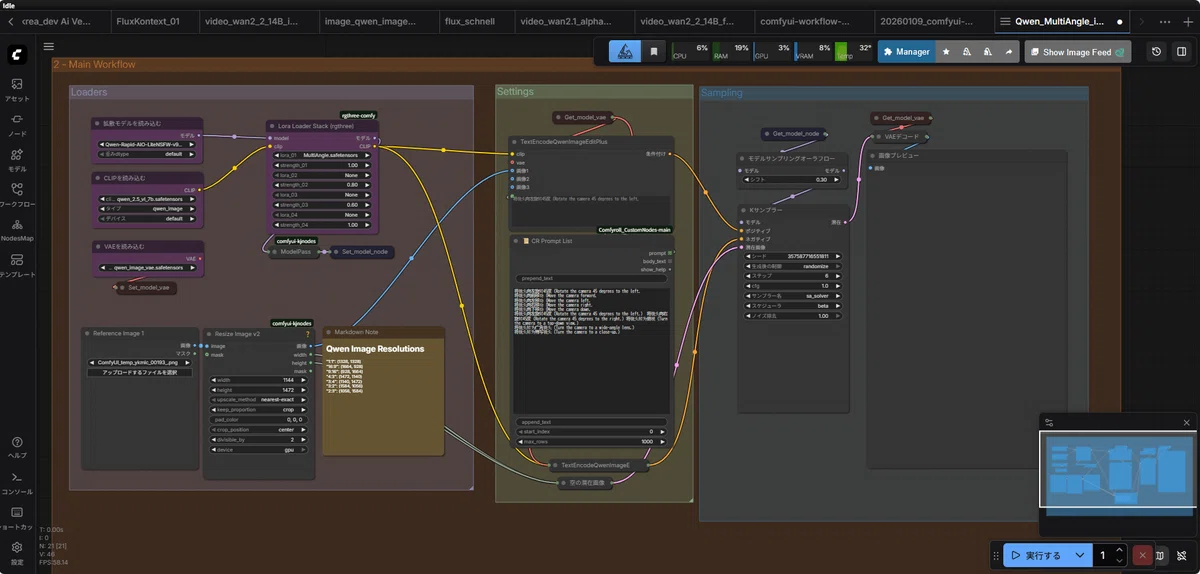
Task: Open the Node library (ノード) sidebar panel
Action: (x=16, y=124)
